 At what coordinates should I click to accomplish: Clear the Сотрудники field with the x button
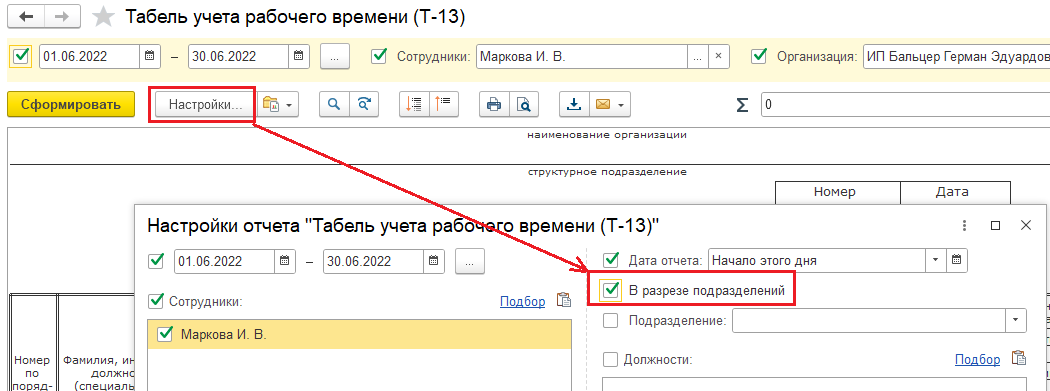point(719,56)
